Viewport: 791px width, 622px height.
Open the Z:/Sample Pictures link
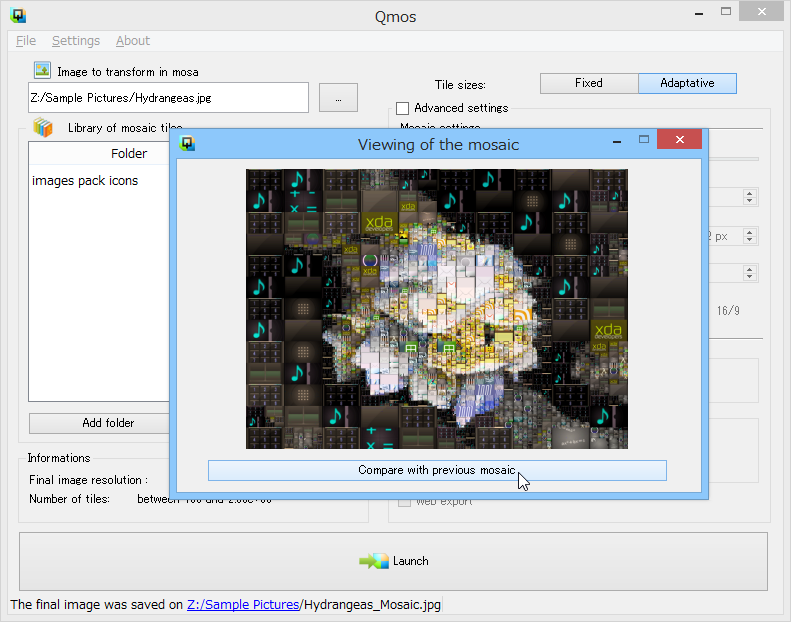pos(243,604)
